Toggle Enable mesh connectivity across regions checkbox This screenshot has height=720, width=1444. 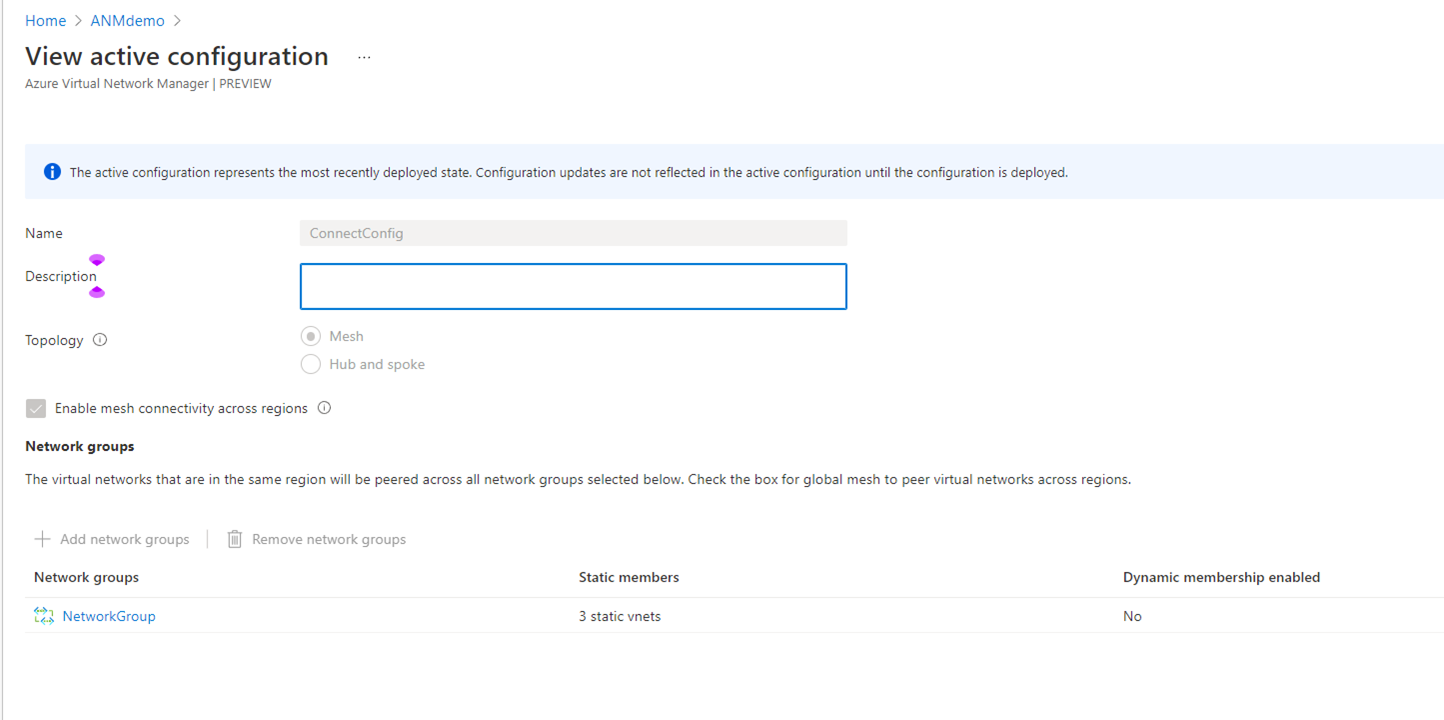point(36,409)
